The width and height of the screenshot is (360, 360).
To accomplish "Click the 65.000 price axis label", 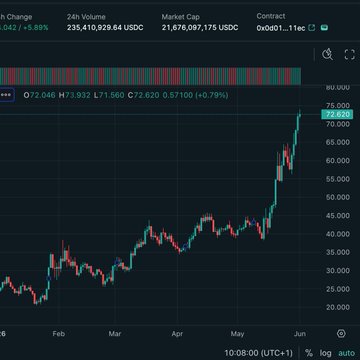I will coord(338,142).
